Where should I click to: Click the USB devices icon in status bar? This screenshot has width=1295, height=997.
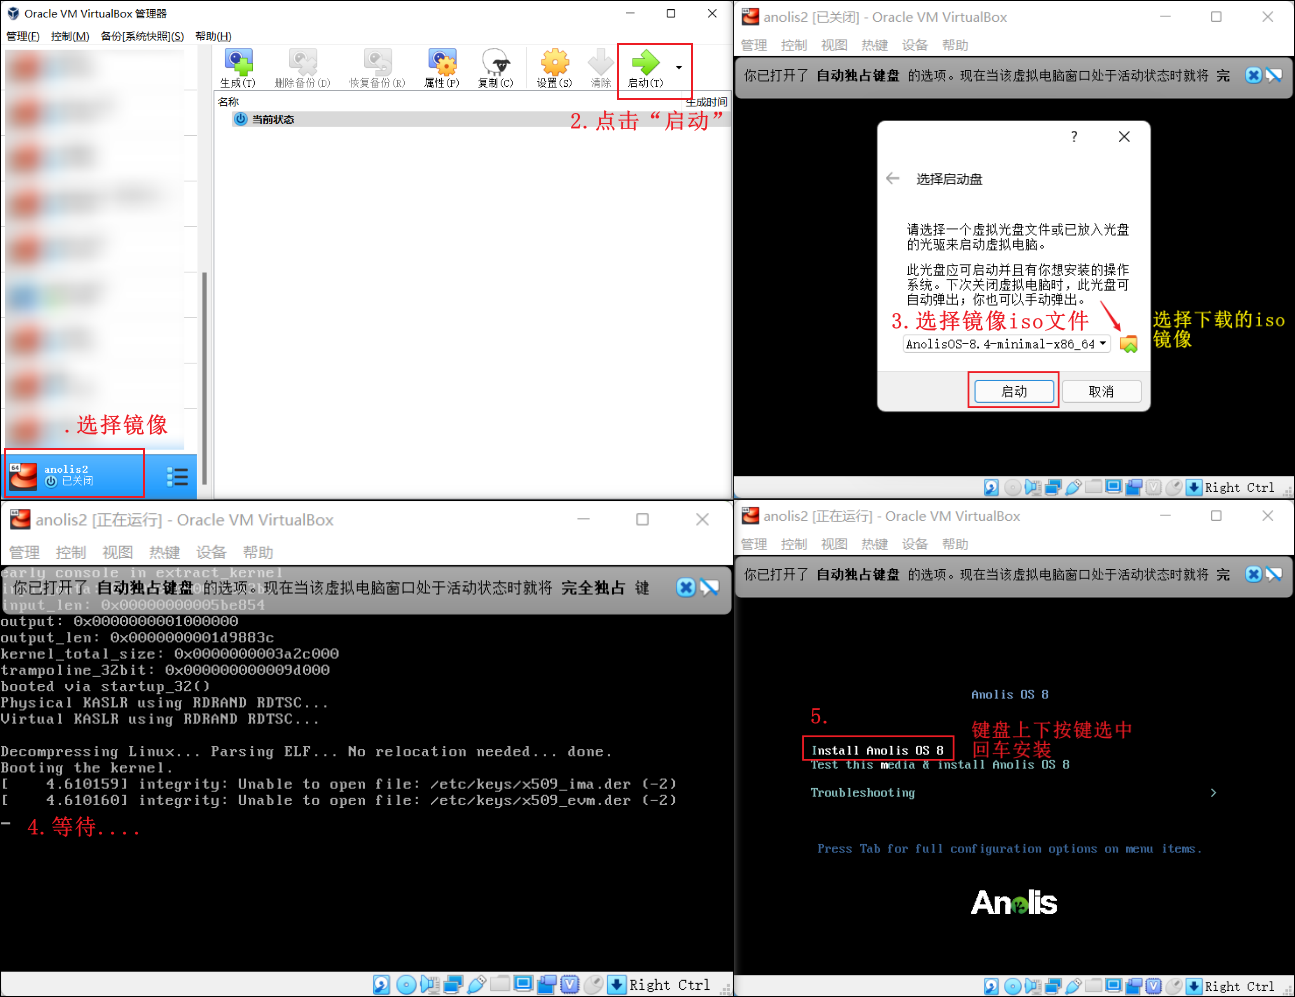tap(1071, 985)
